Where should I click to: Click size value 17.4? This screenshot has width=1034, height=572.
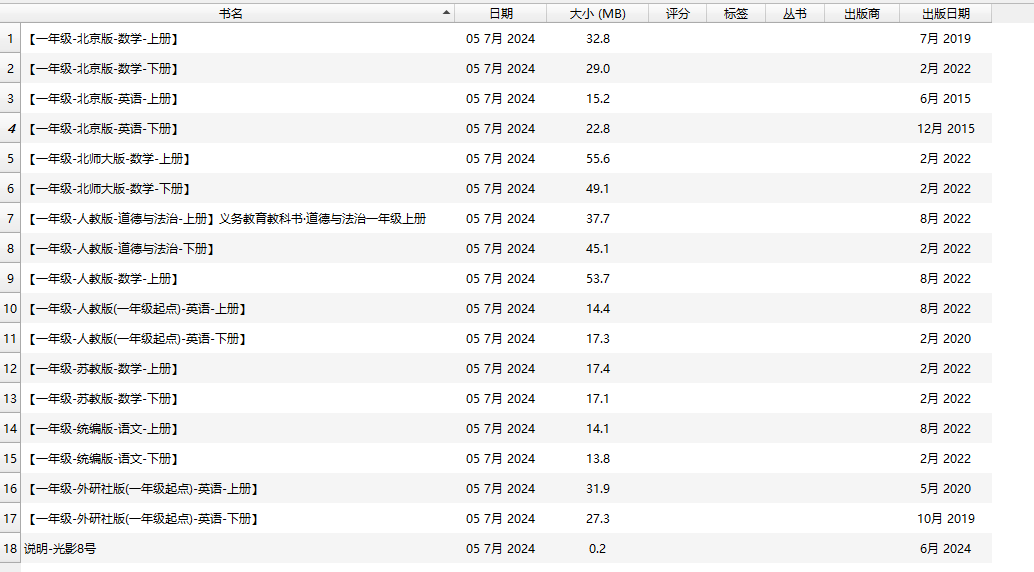(598, 369)
